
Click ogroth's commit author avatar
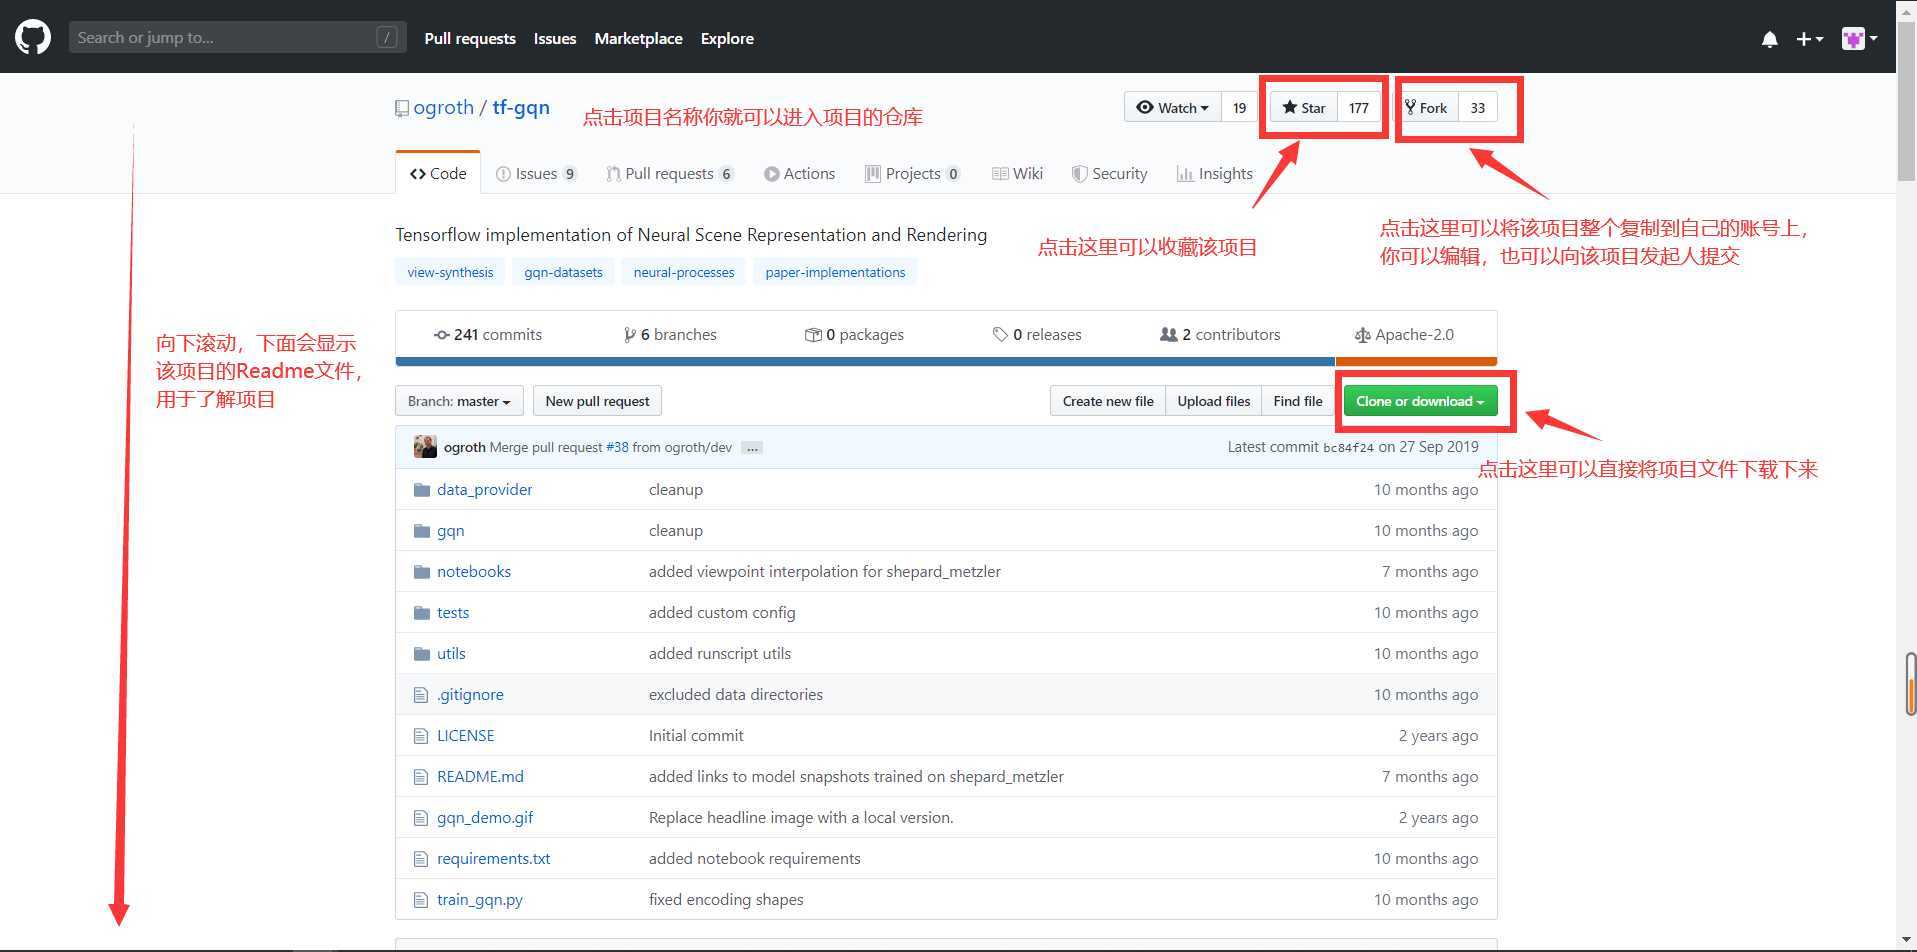[x=425, y=447]
